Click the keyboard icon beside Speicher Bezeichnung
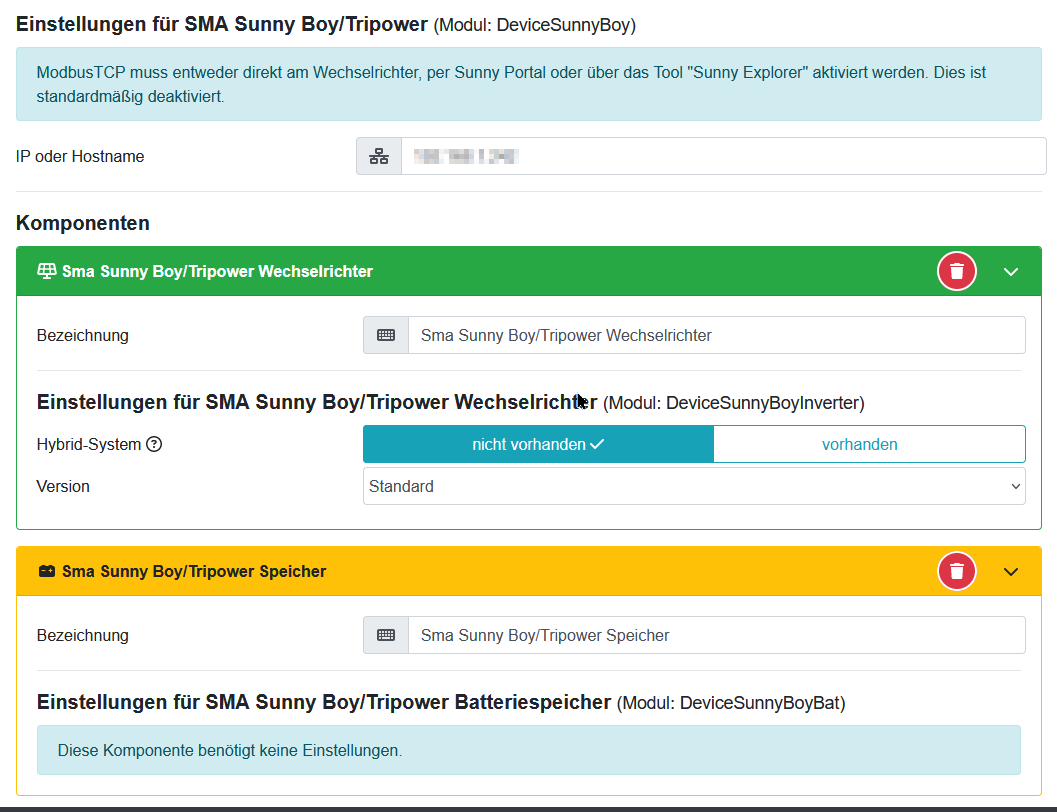 386,635
